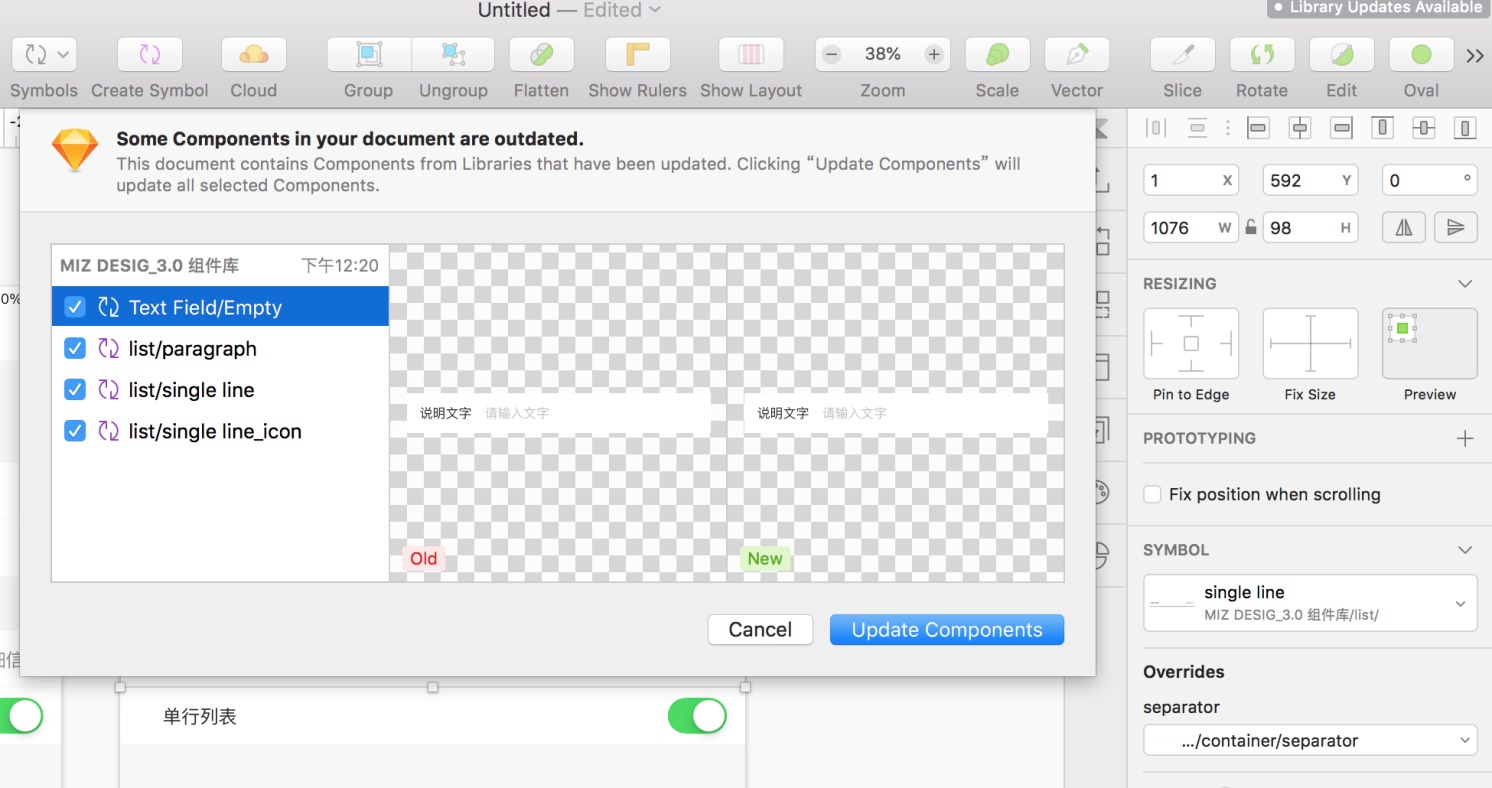Image resolution: width=1492 pixels, height=788 pixels.
Task: Open the Cloud upload tool
Action: click(x=253, y=54)
